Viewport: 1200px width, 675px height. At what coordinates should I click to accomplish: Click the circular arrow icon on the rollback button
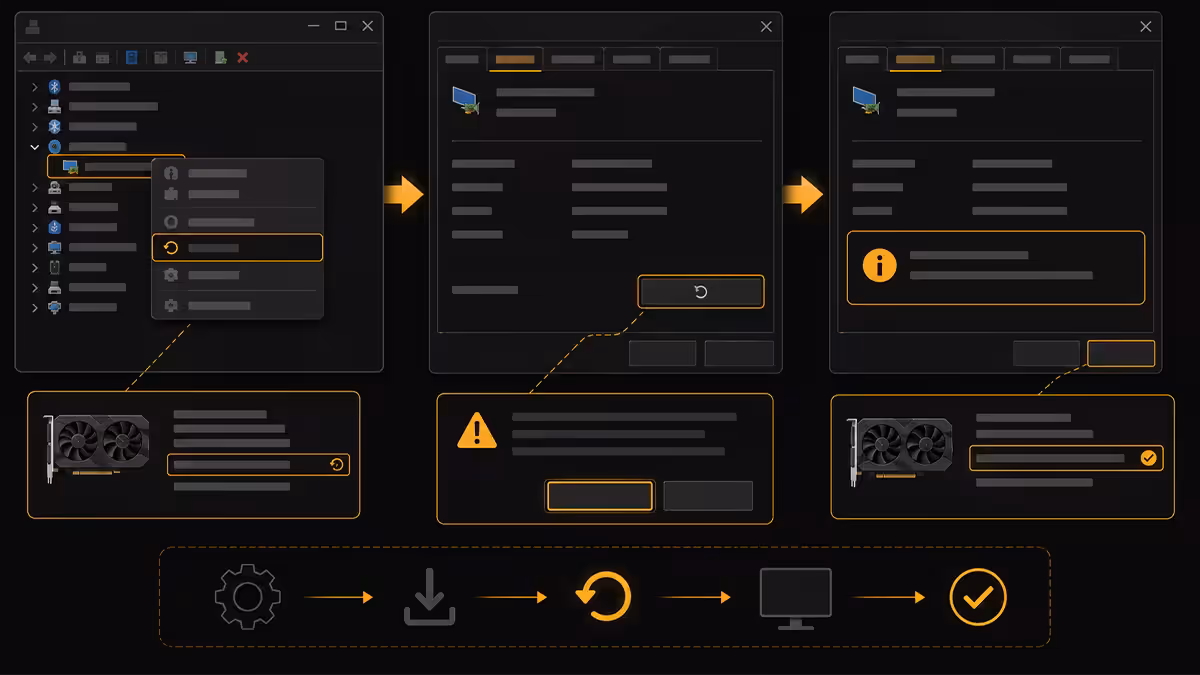pos(700,292)
